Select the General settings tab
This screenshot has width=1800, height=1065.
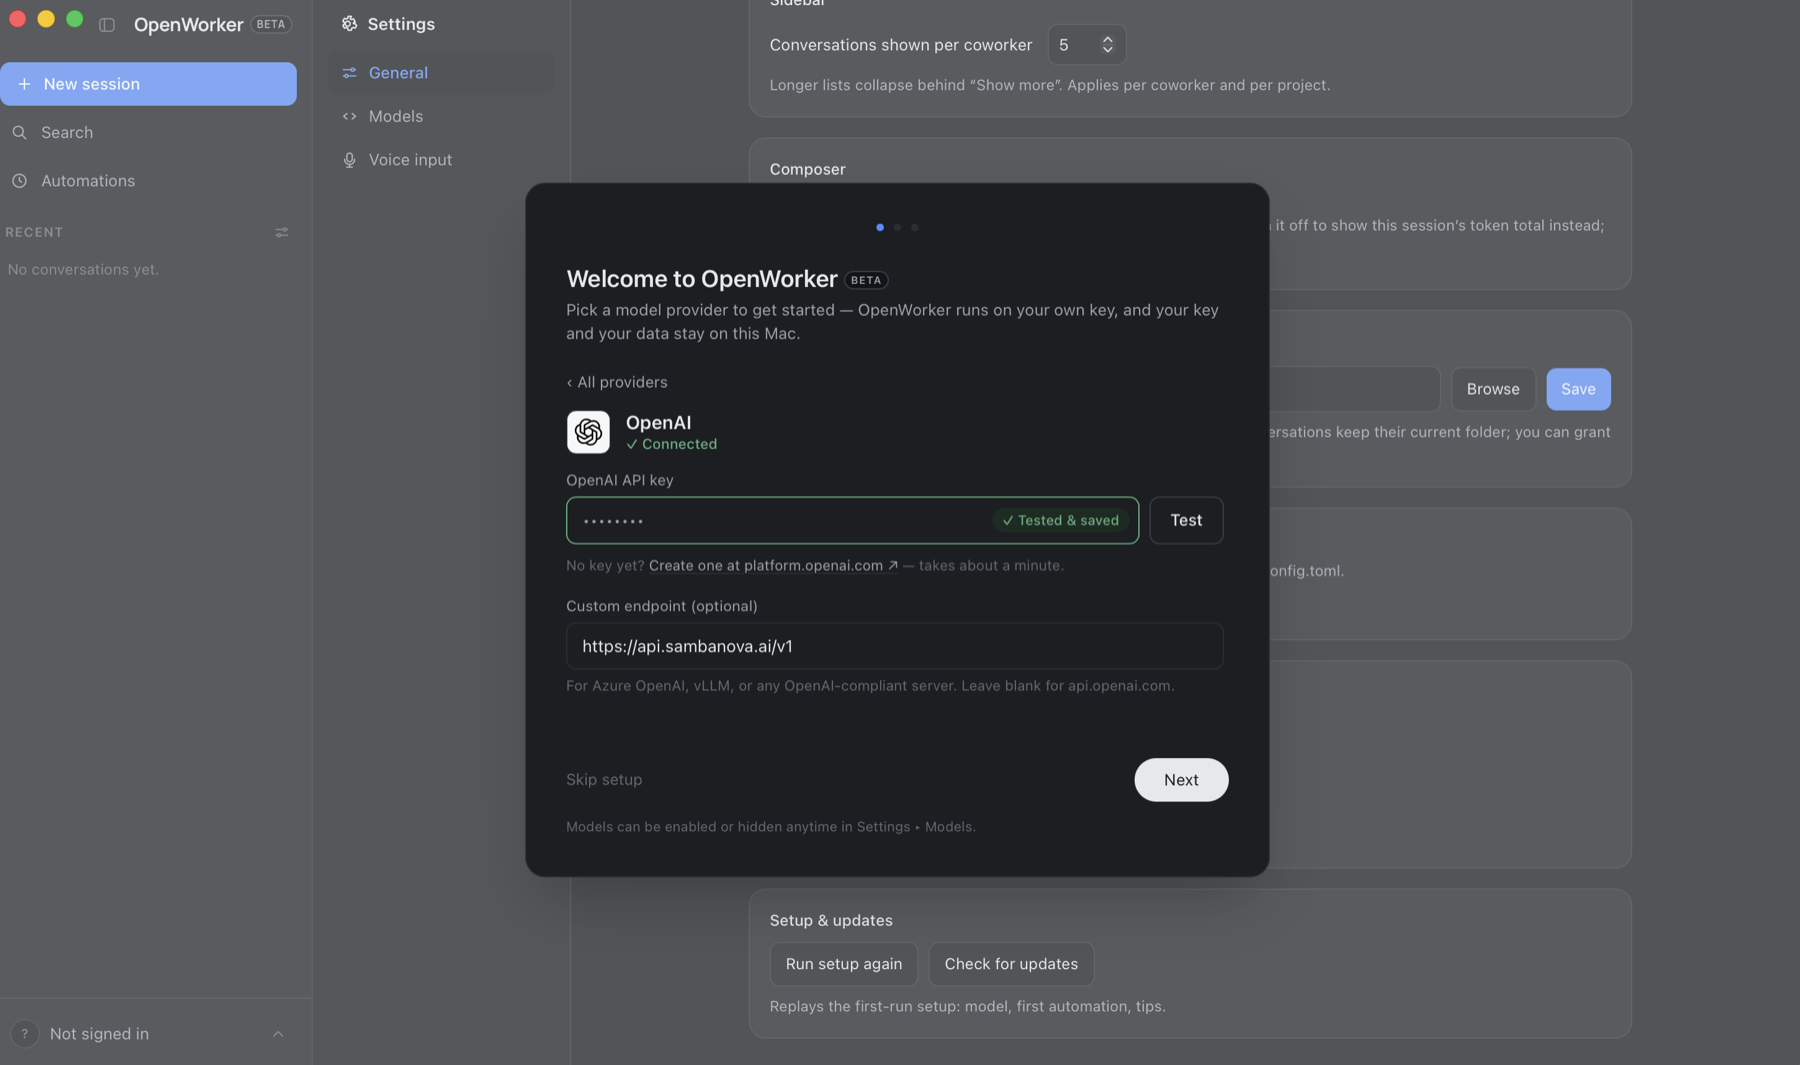coord(441,73)
